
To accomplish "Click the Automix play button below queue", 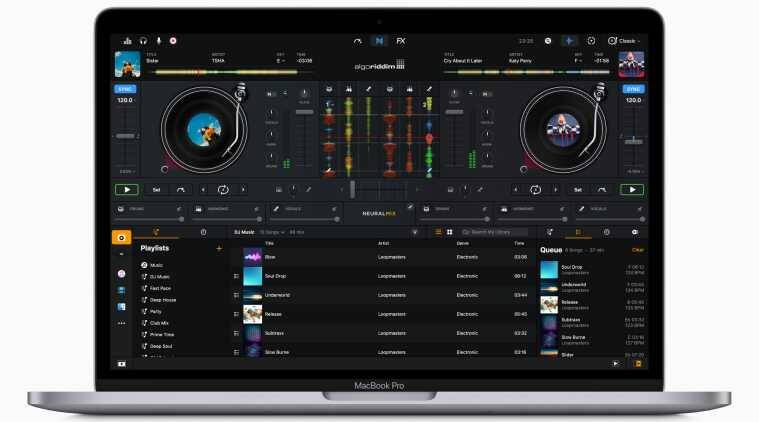I will click(x=616, y=363).
